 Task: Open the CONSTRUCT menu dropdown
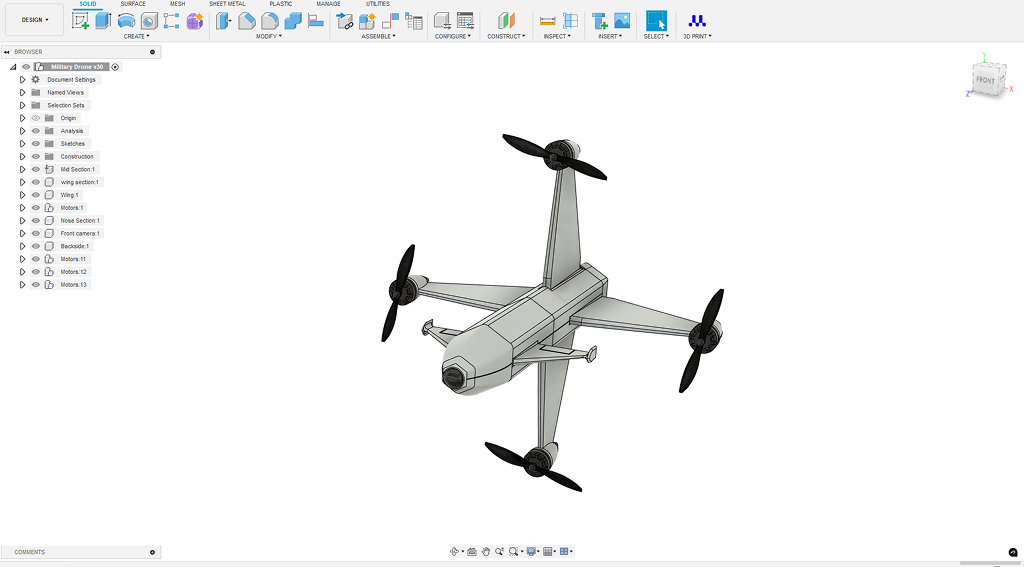(x=506, y=37)
